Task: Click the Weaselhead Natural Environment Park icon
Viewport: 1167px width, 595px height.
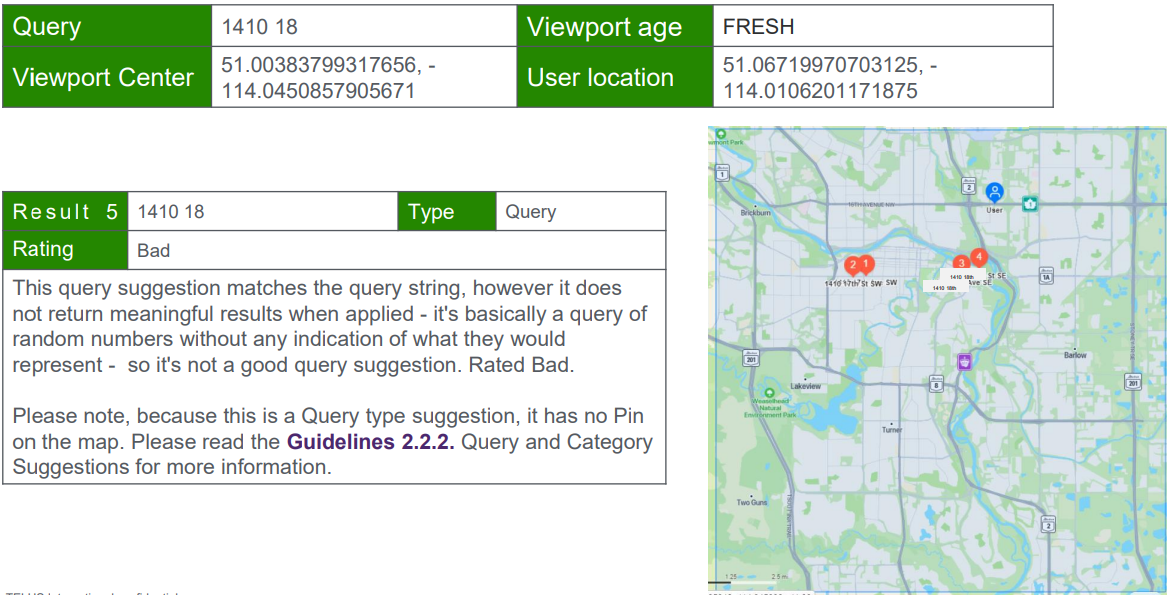Action: coord(768,393)
